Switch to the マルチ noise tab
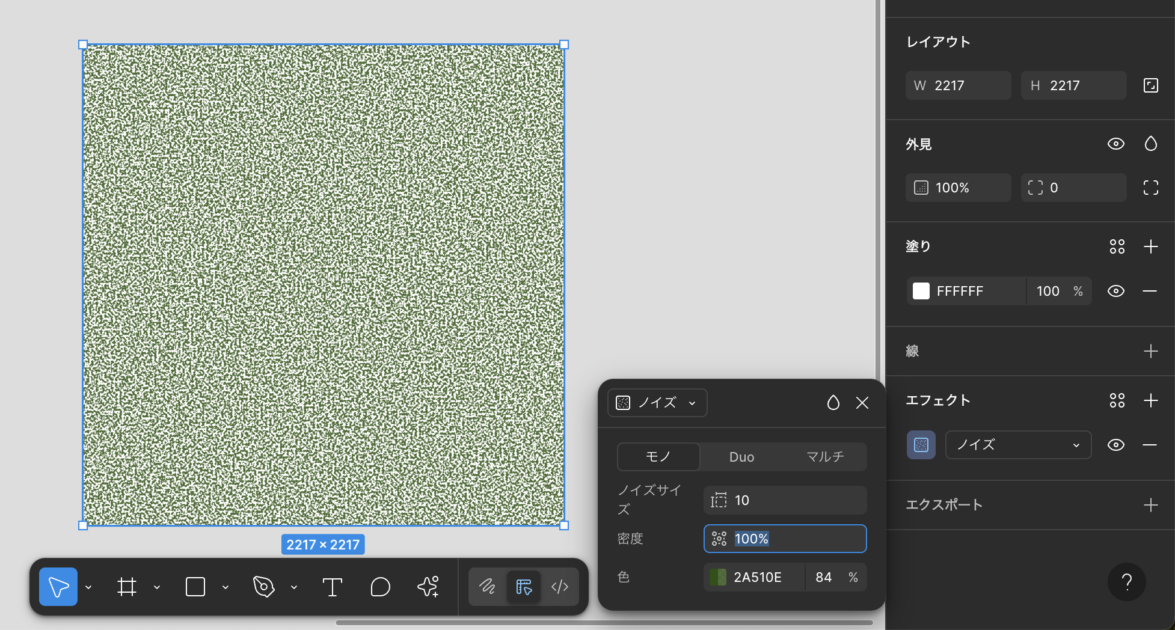The height and width of the screenshot is (630, 1175). pyautogui.click(x=825, y=457)
